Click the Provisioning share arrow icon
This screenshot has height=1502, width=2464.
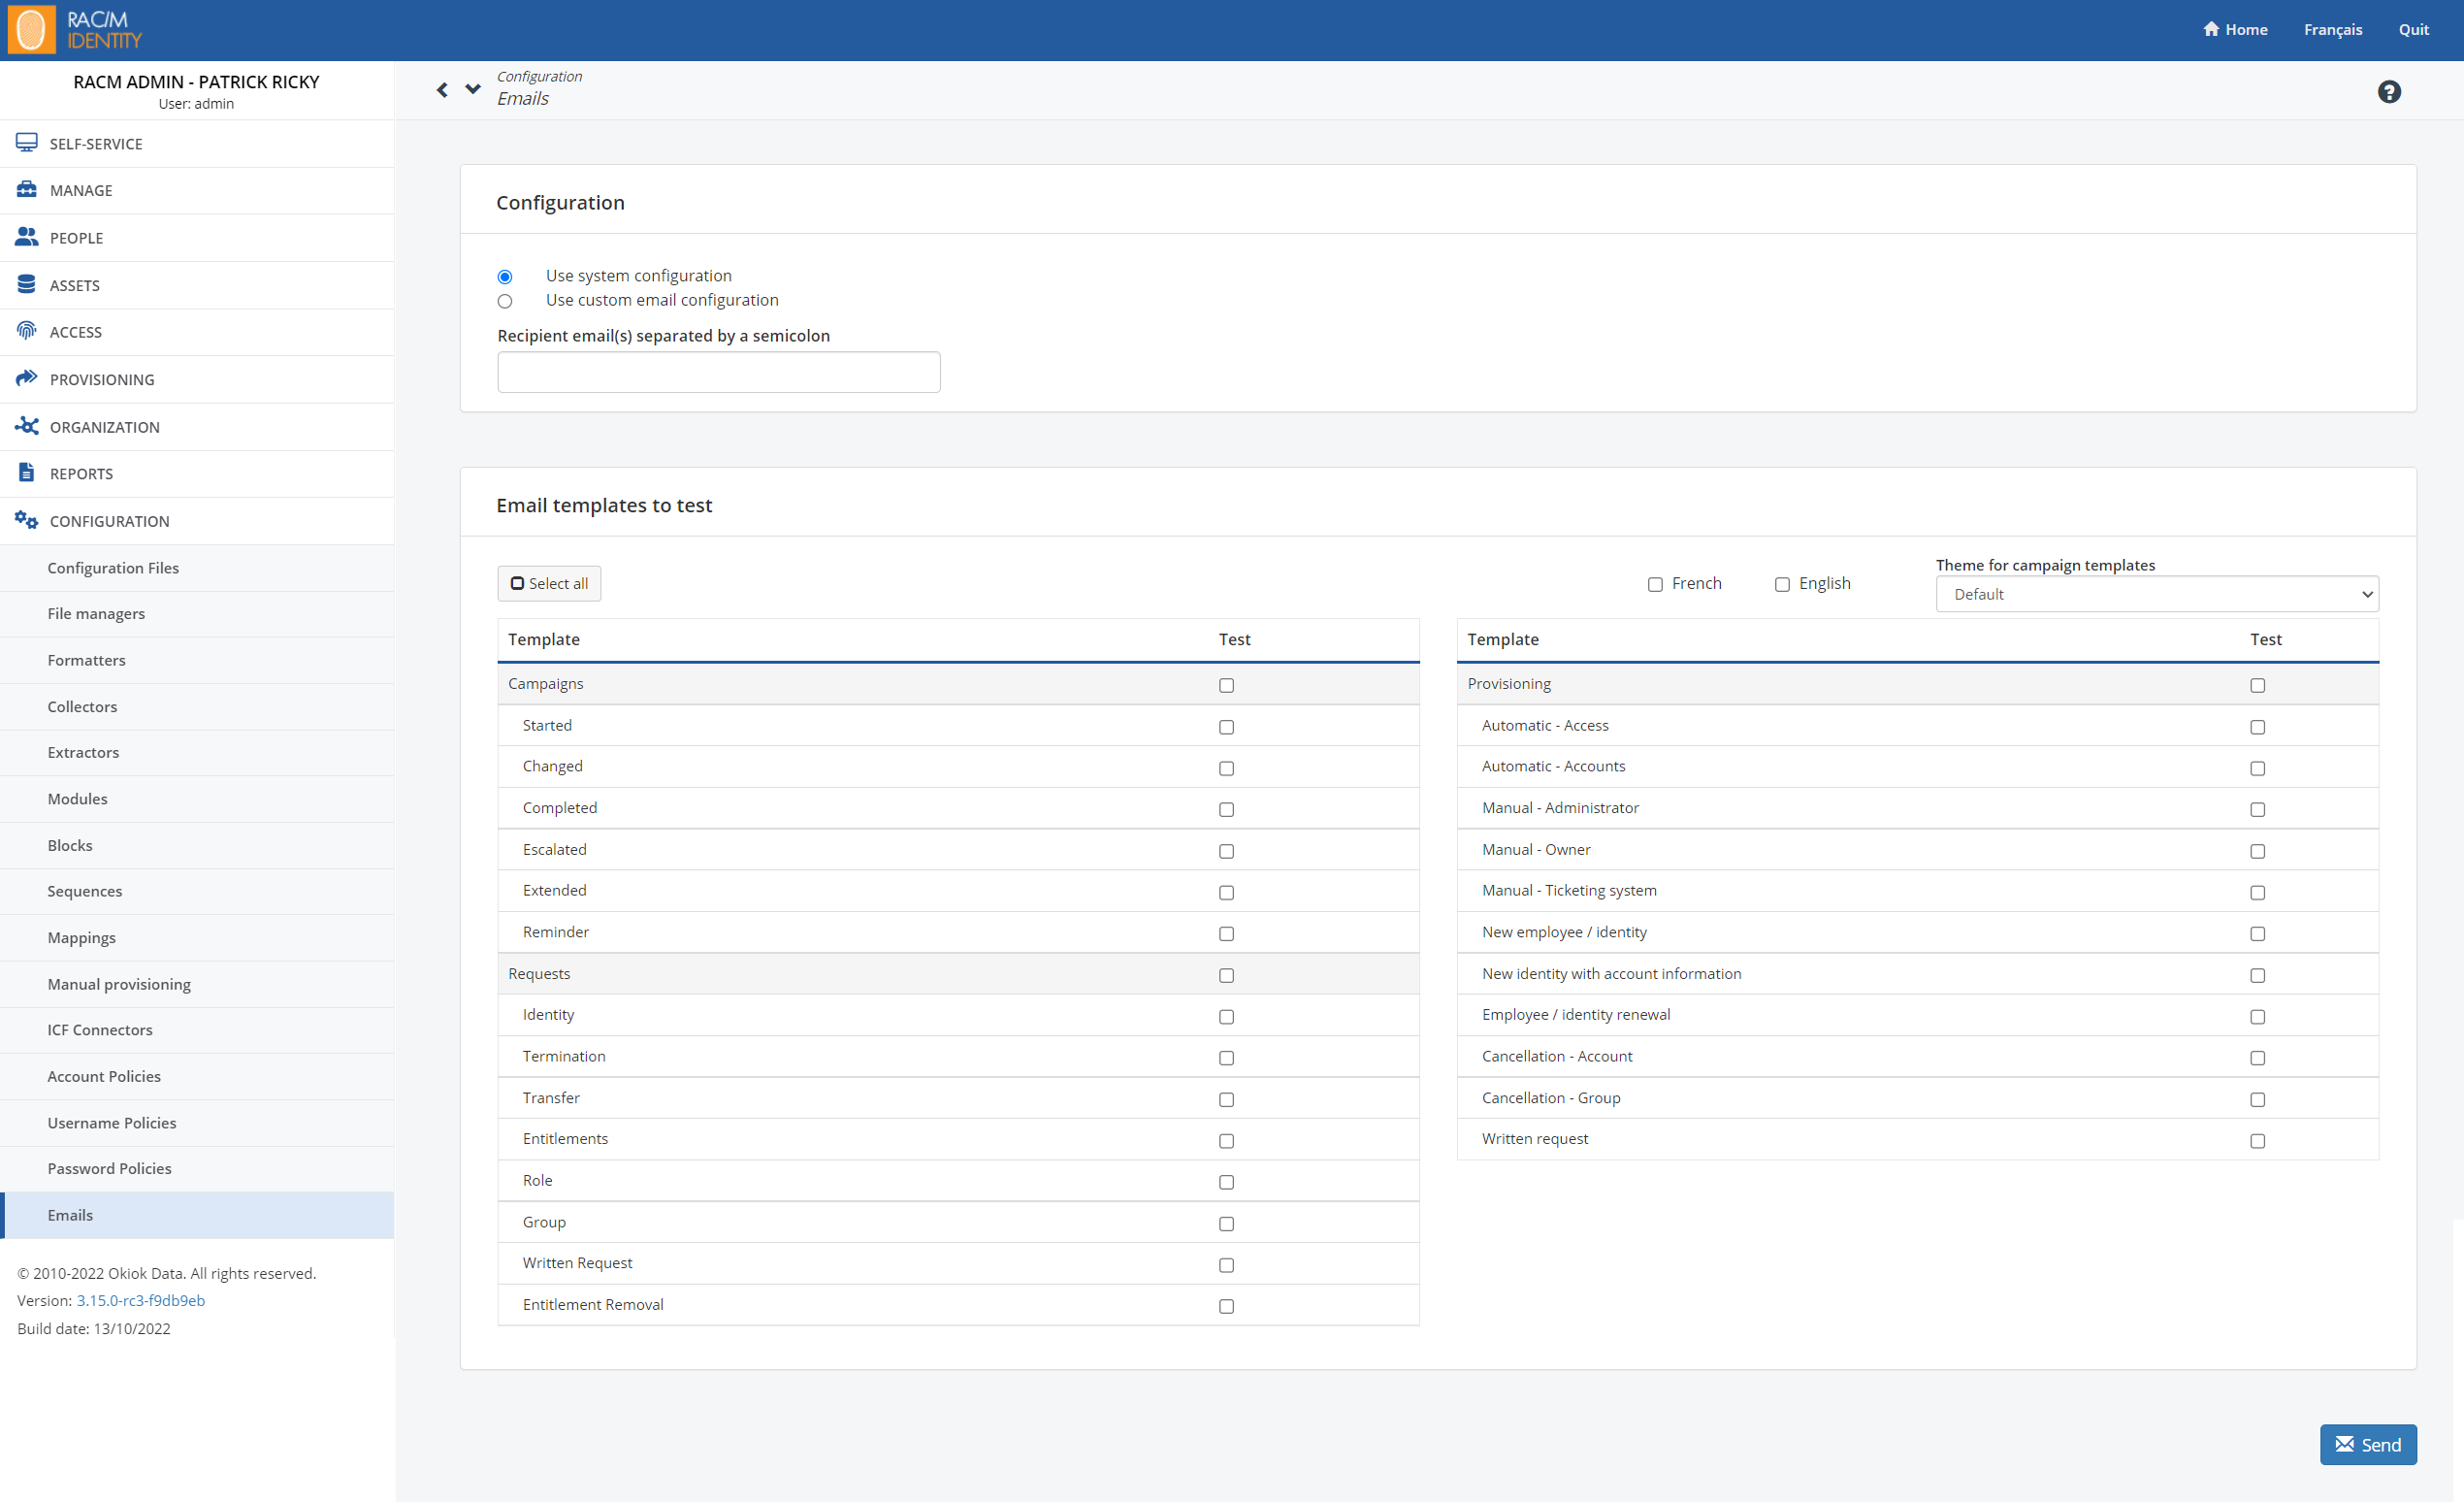tap(27, 378)
